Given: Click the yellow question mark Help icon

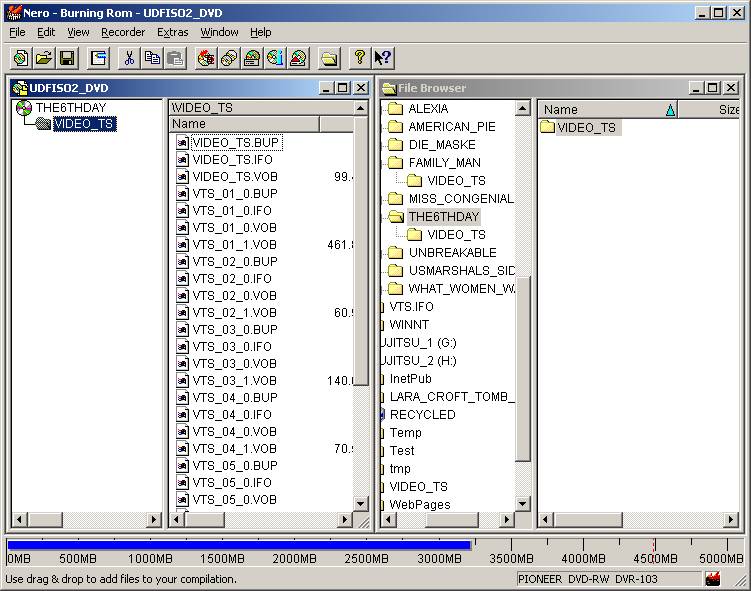Looking at the screenshot, I should pos(360,58).
